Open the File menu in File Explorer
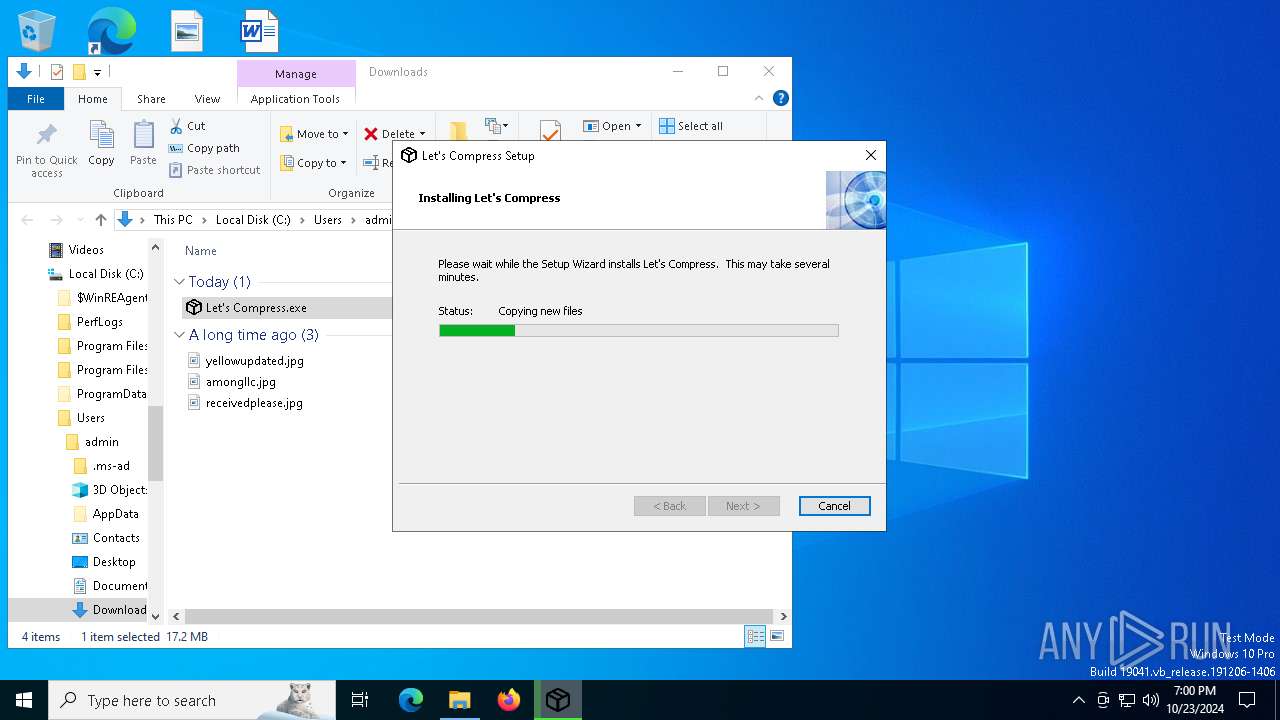The width and height of the screenshot is (1280, 720). pos(36,99)
